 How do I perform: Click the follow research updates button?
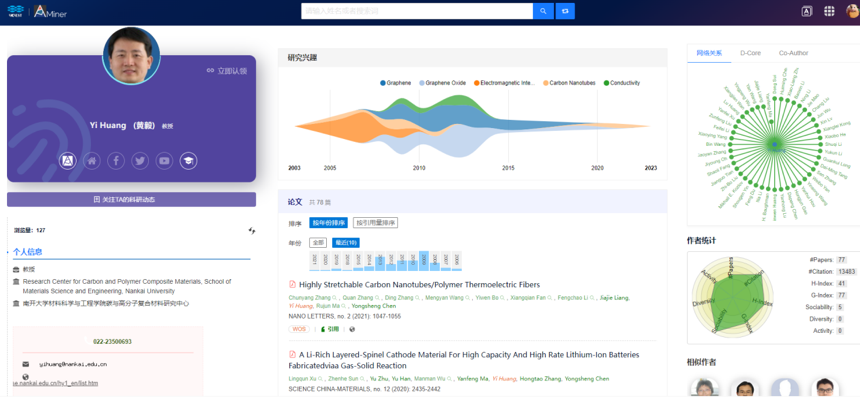(x=131, y=200)
